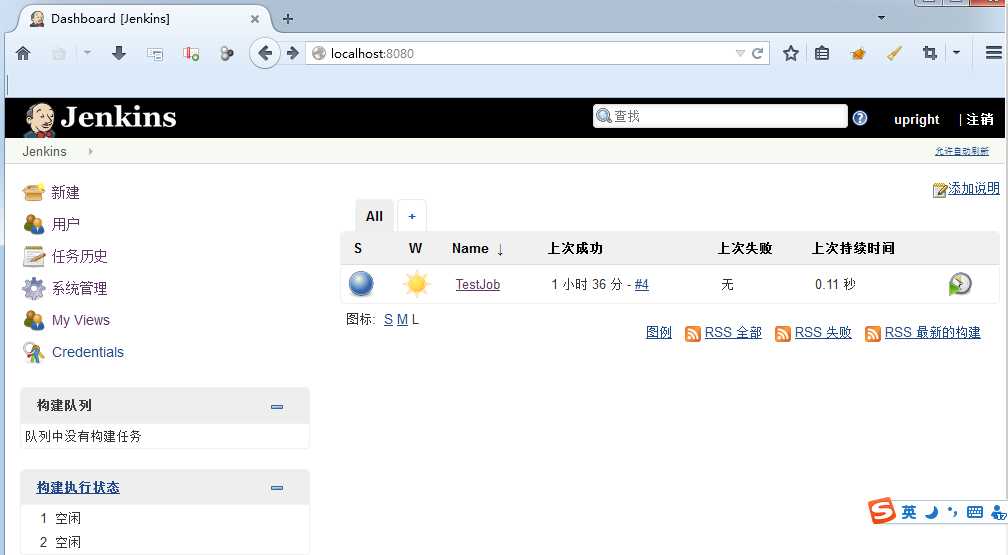This screenshot has height=555, width=1008.
Task: Select the All view tab
Action: (x=374, y=216)
